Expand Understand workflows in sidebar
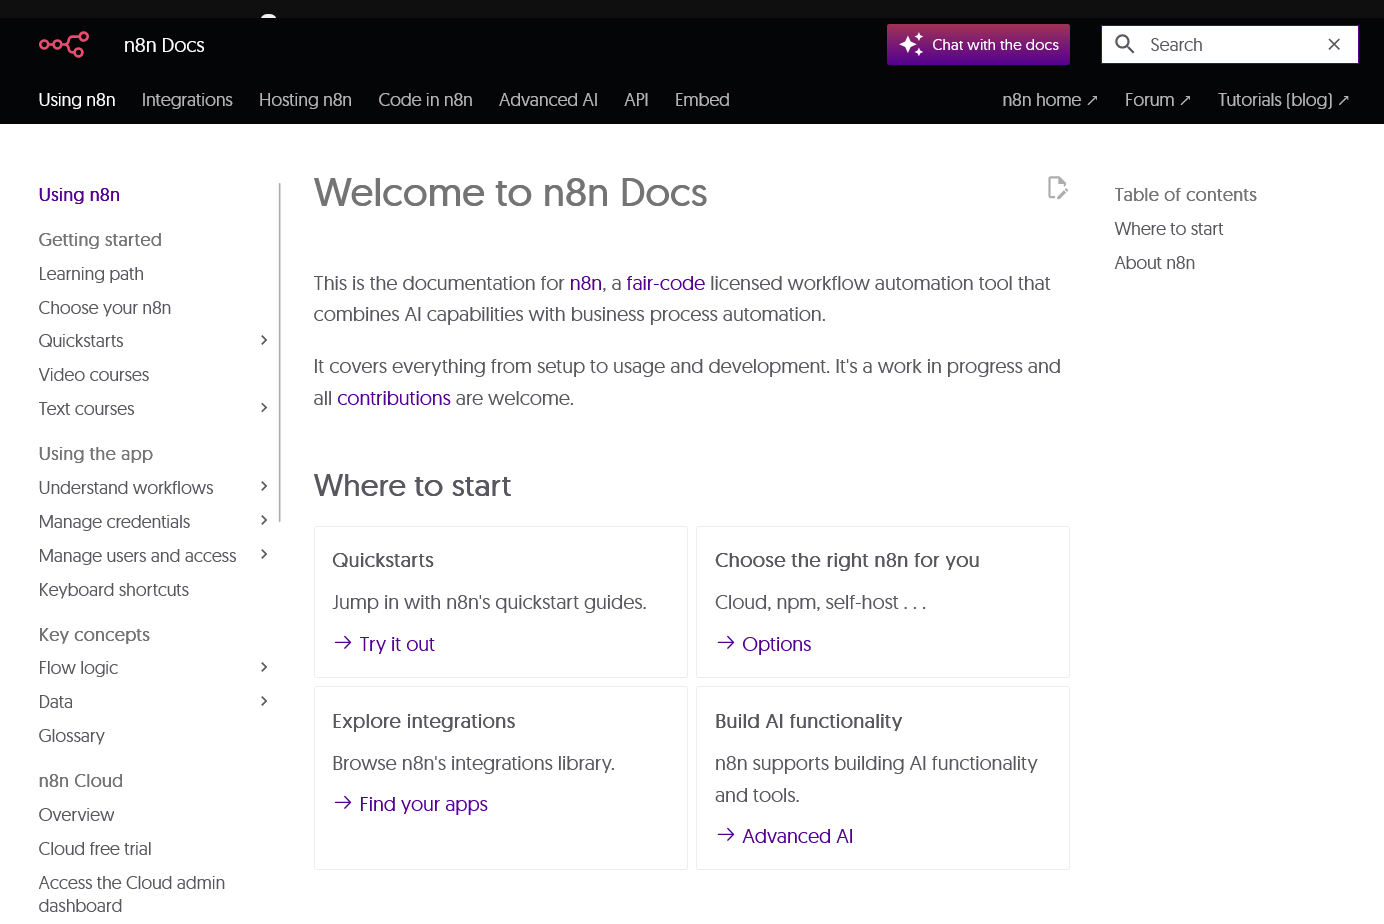1384x924 pixels. coord(264,487)
